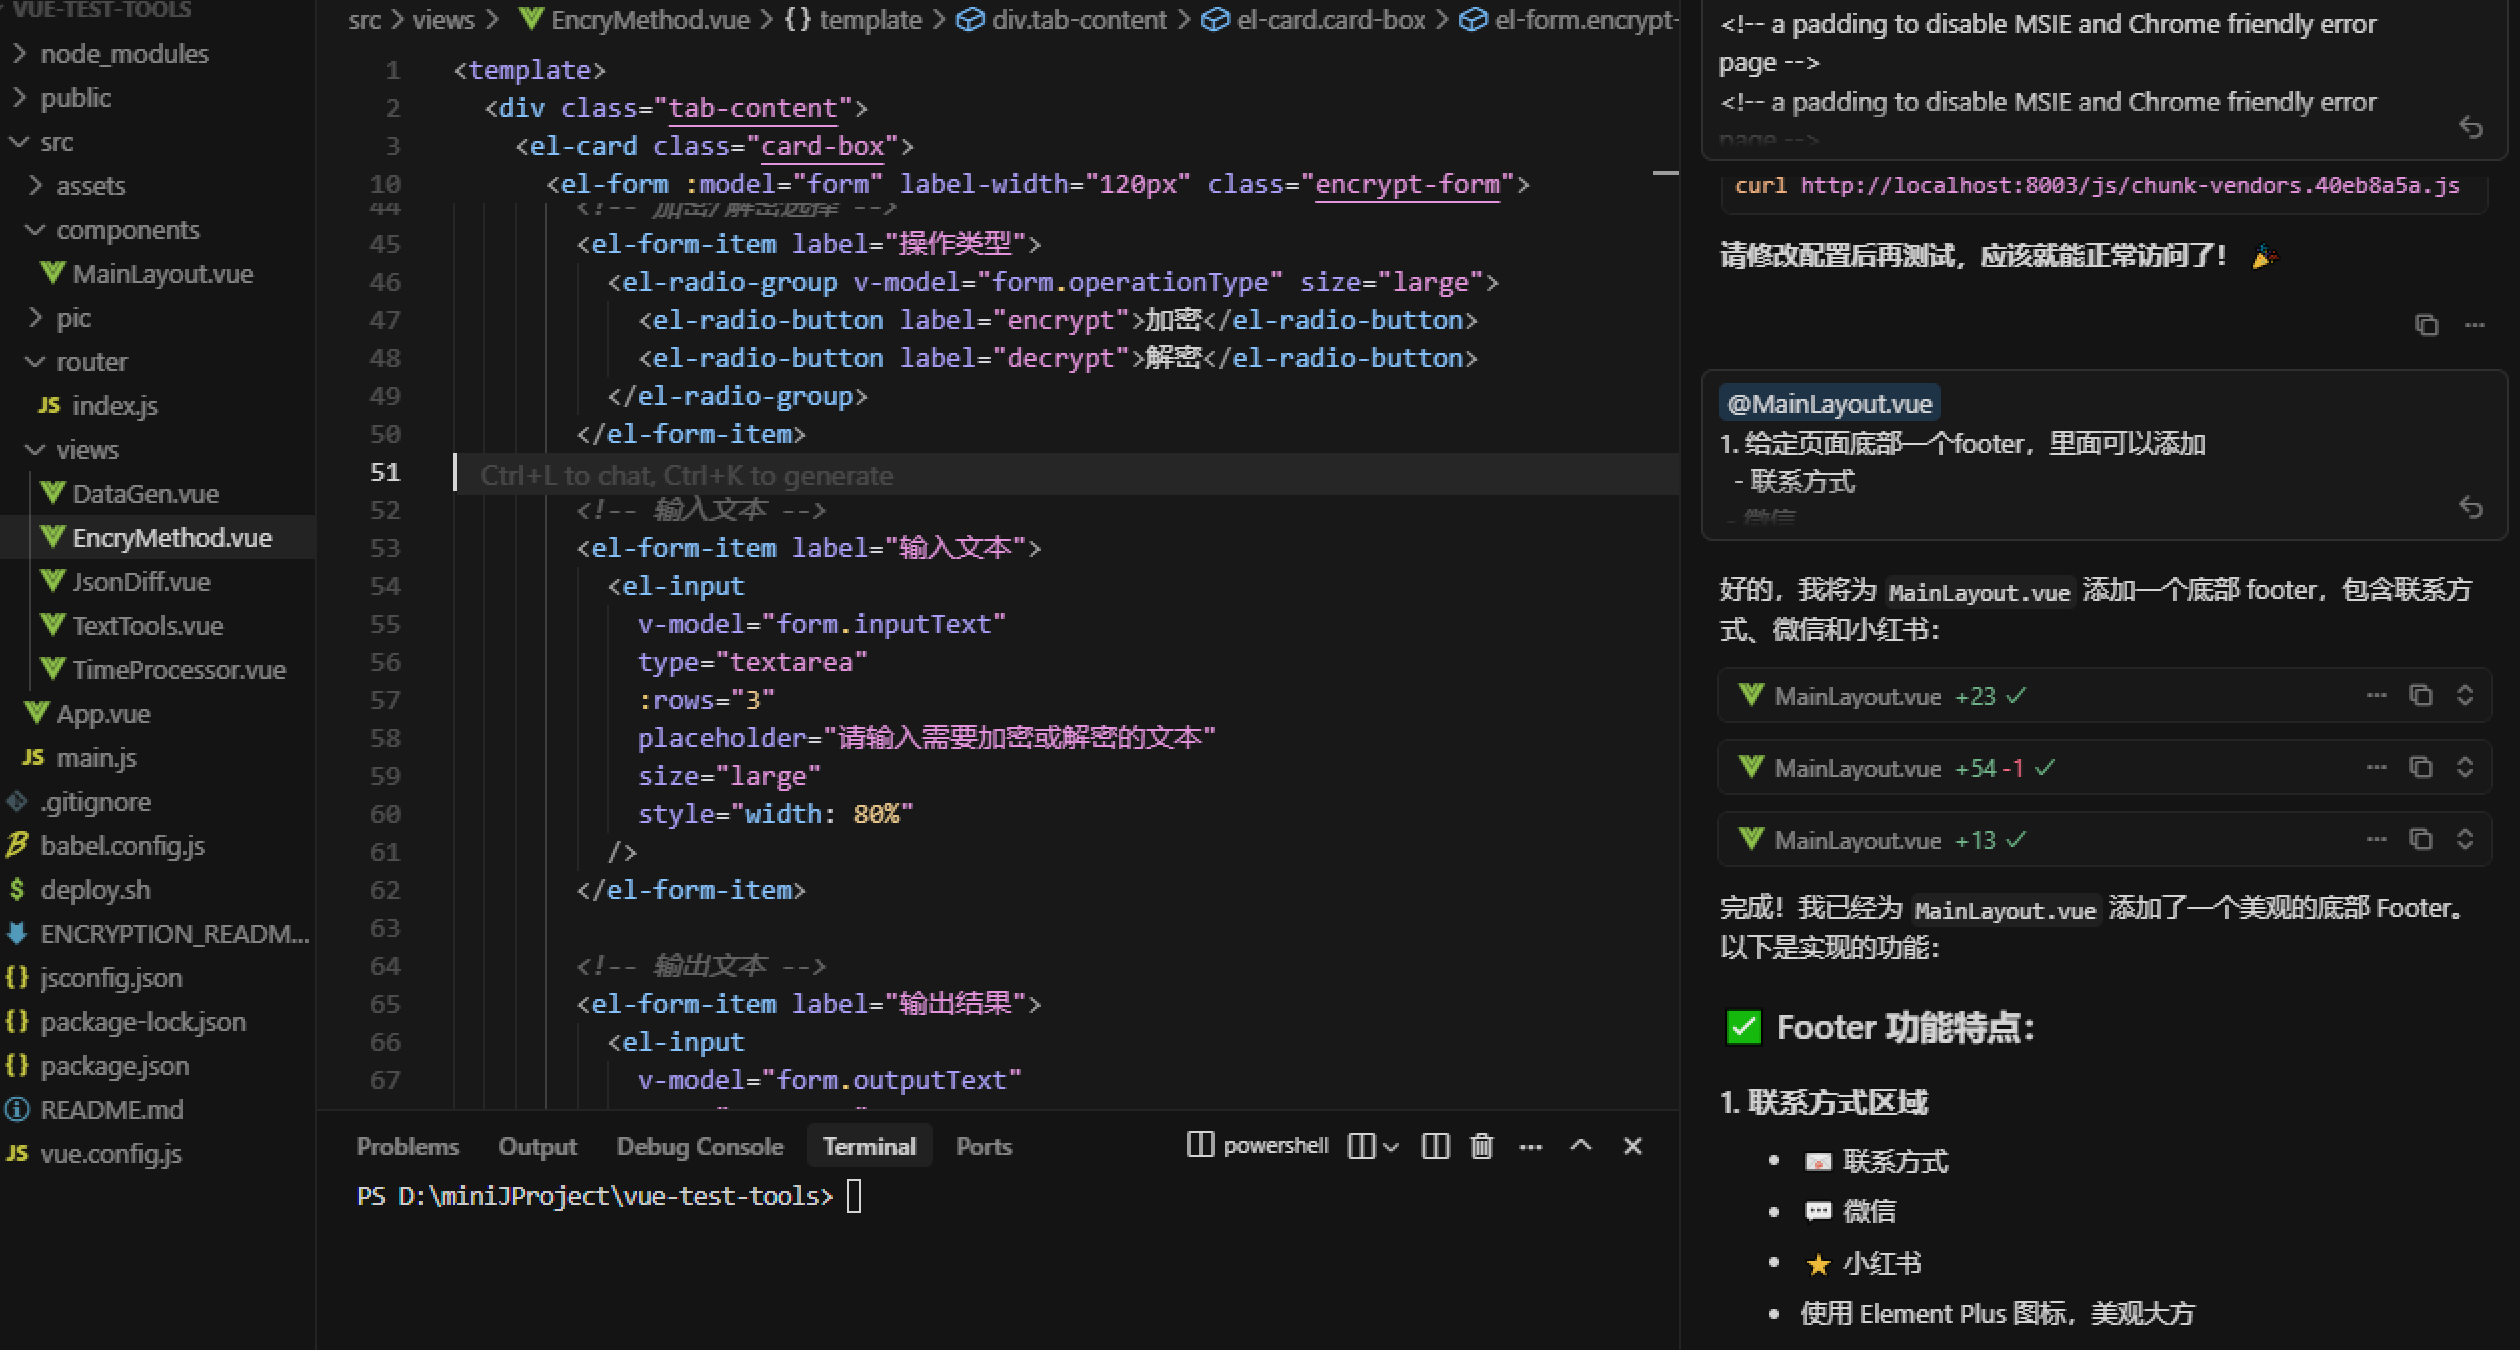Copy the first MainLayout.vue +23 diff
The width and height of the screenshot is (2520, 1350).
[2420, 695]
